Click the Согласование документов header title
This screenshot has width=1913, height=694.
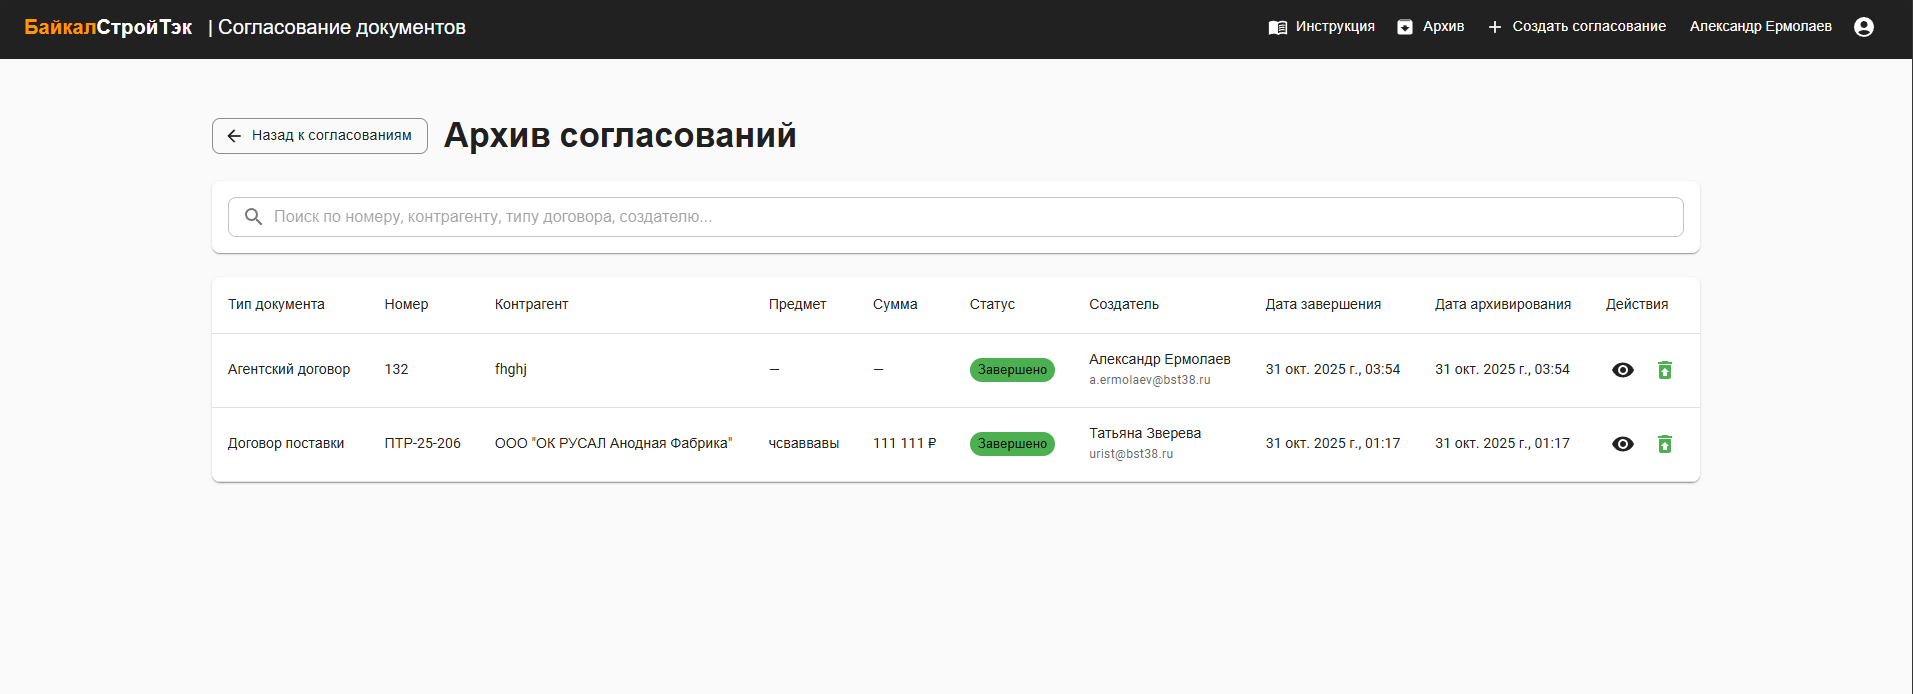pyautogui.click(x=342, y=28)
